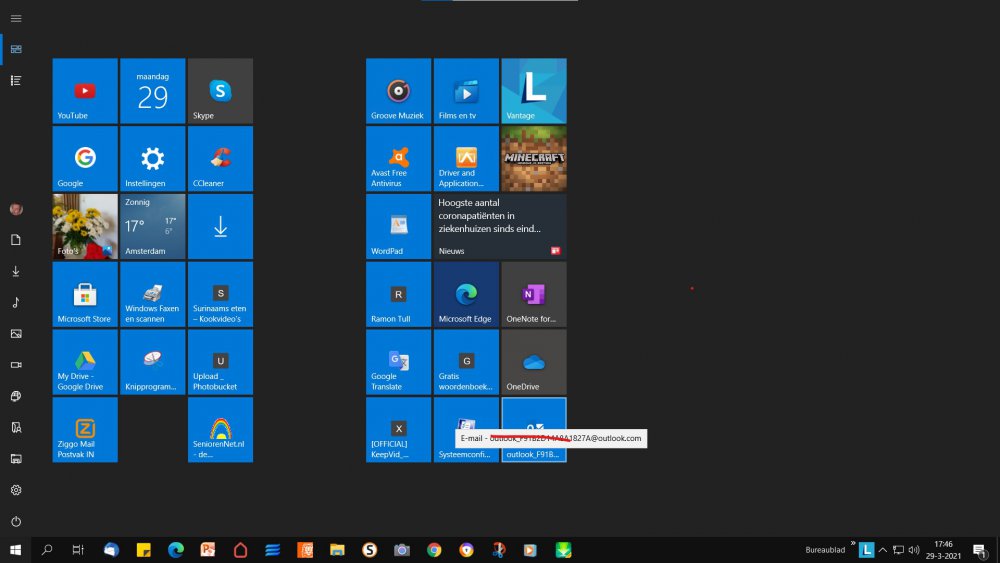Open the Microsoft Edge tile
The image size is (1000, 563).
click(x=466, y=295)
